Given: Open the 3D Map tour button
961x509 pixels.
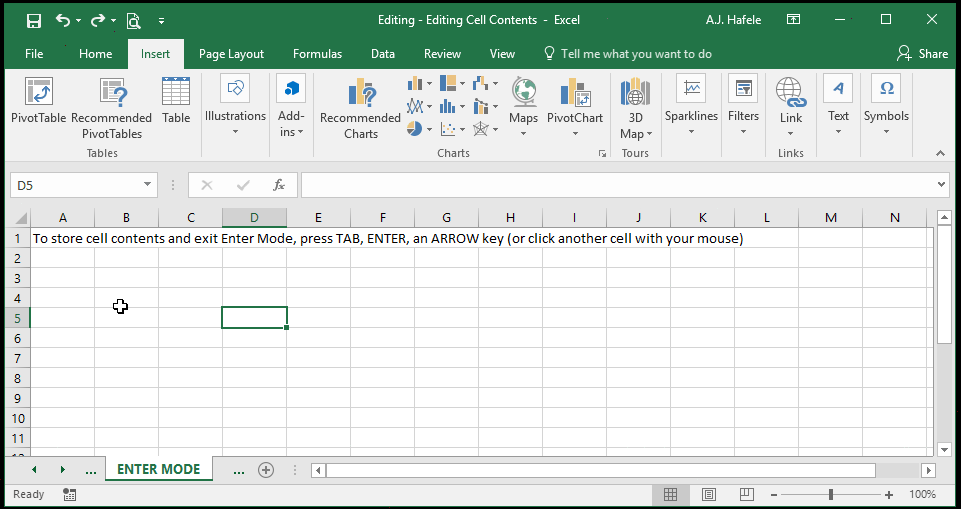Looking at the screenshot, I should [635, 108].
